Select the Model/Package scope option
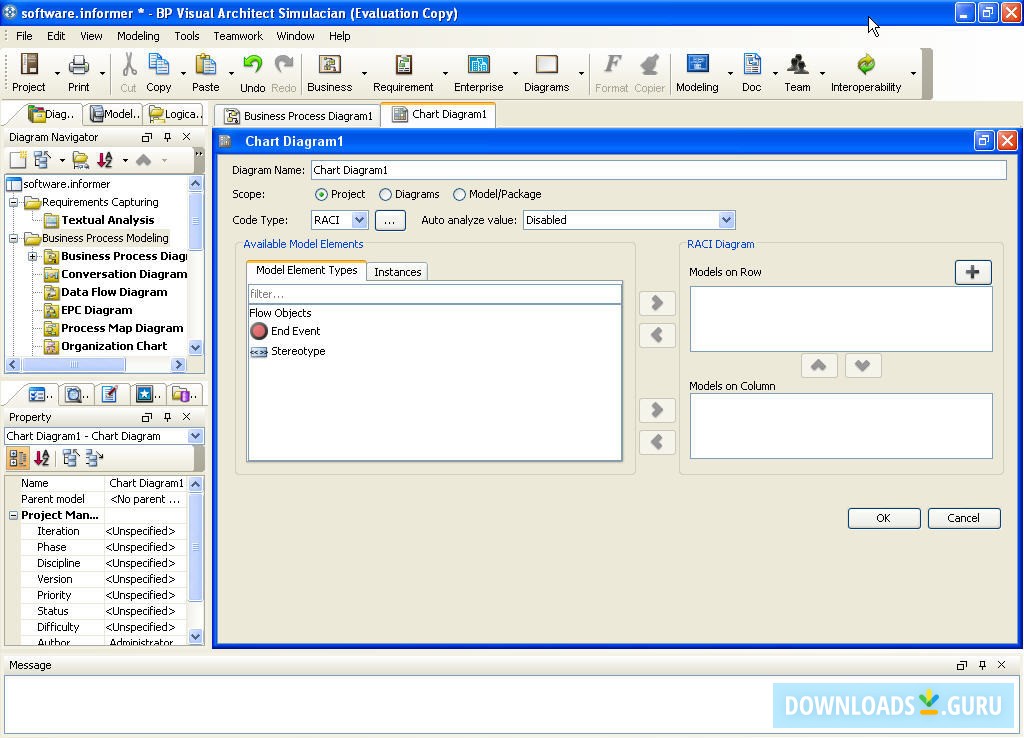Screen dimensions: 1024x738 coord(459,194)
